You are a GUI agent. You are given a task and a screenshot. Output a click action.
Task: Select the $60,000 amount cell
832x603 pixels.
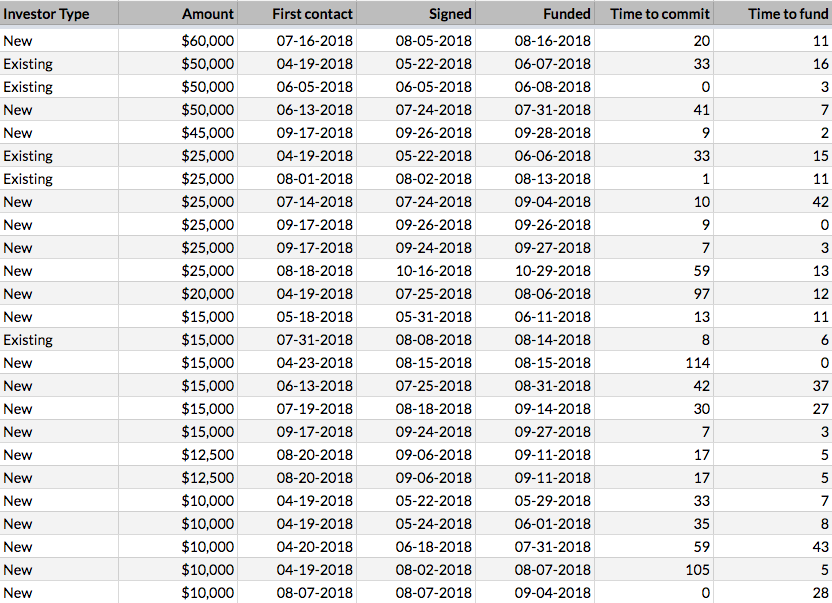point(207,41)
